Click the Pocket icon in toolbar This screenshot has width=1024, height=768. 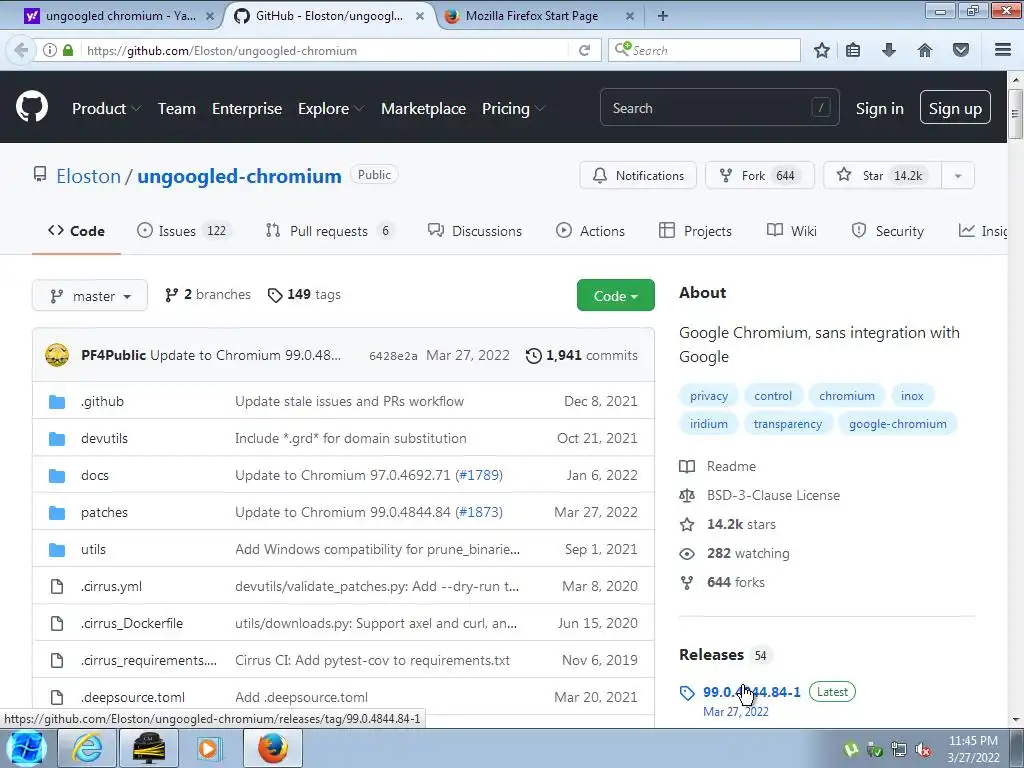961,50
